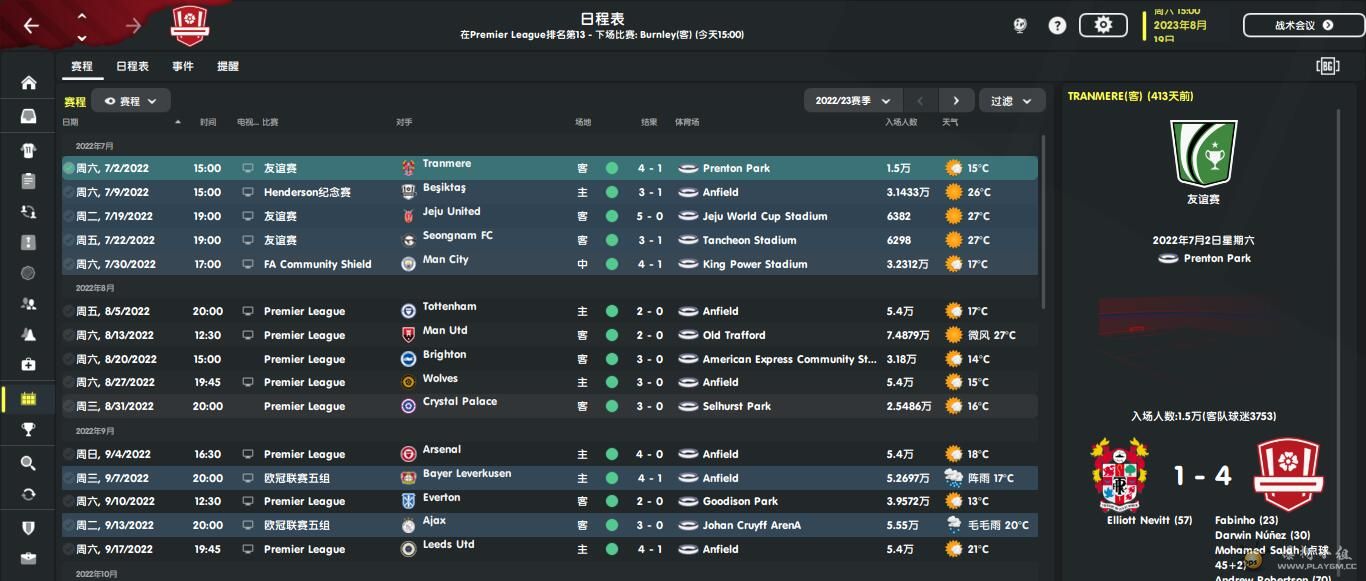Image resolution: width=1366 pixels, height=581 pixels.
Task: Open the medical kit icon in sidebar
Action: click(28, 365)
